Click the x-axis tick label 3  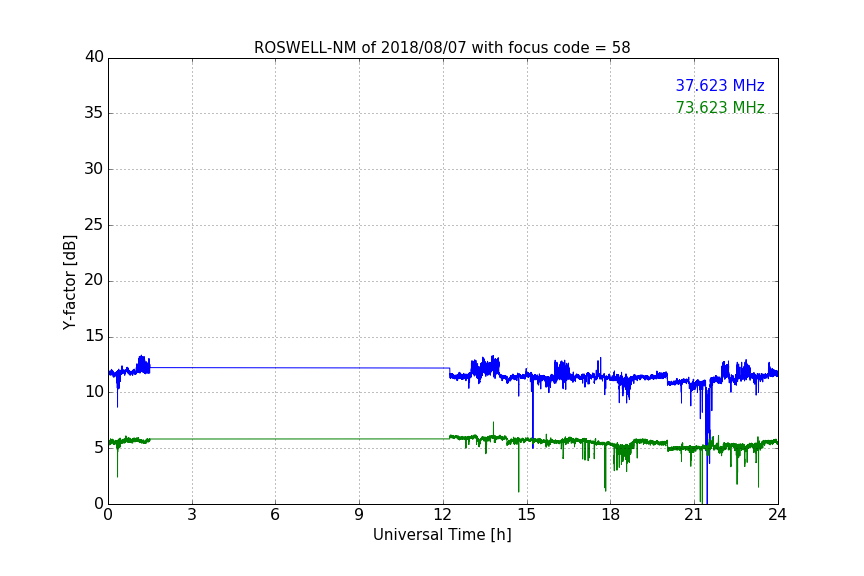pyautogui.click(x=192, y=515)
